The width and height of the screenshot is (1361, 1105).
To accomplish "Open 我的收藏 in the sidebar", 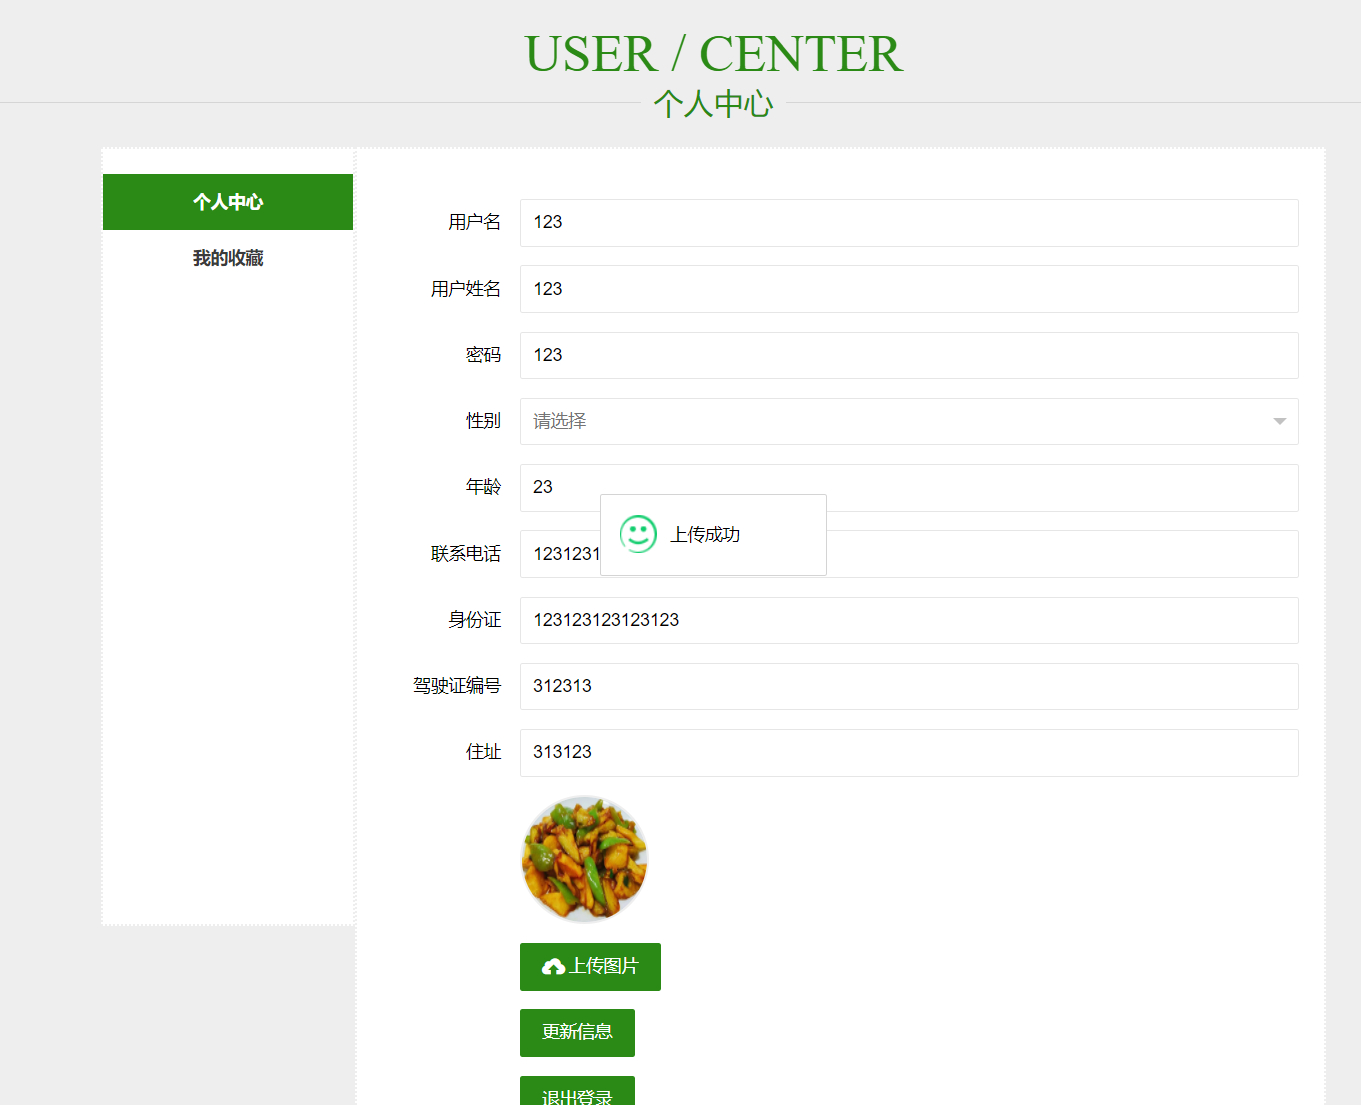I will [x=228, y=258].
